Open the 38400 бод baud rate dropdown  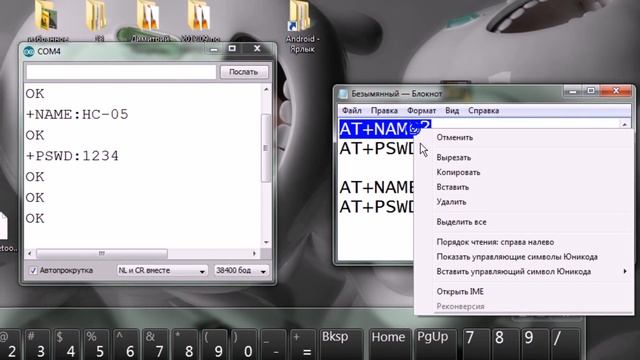coord(241,270)
